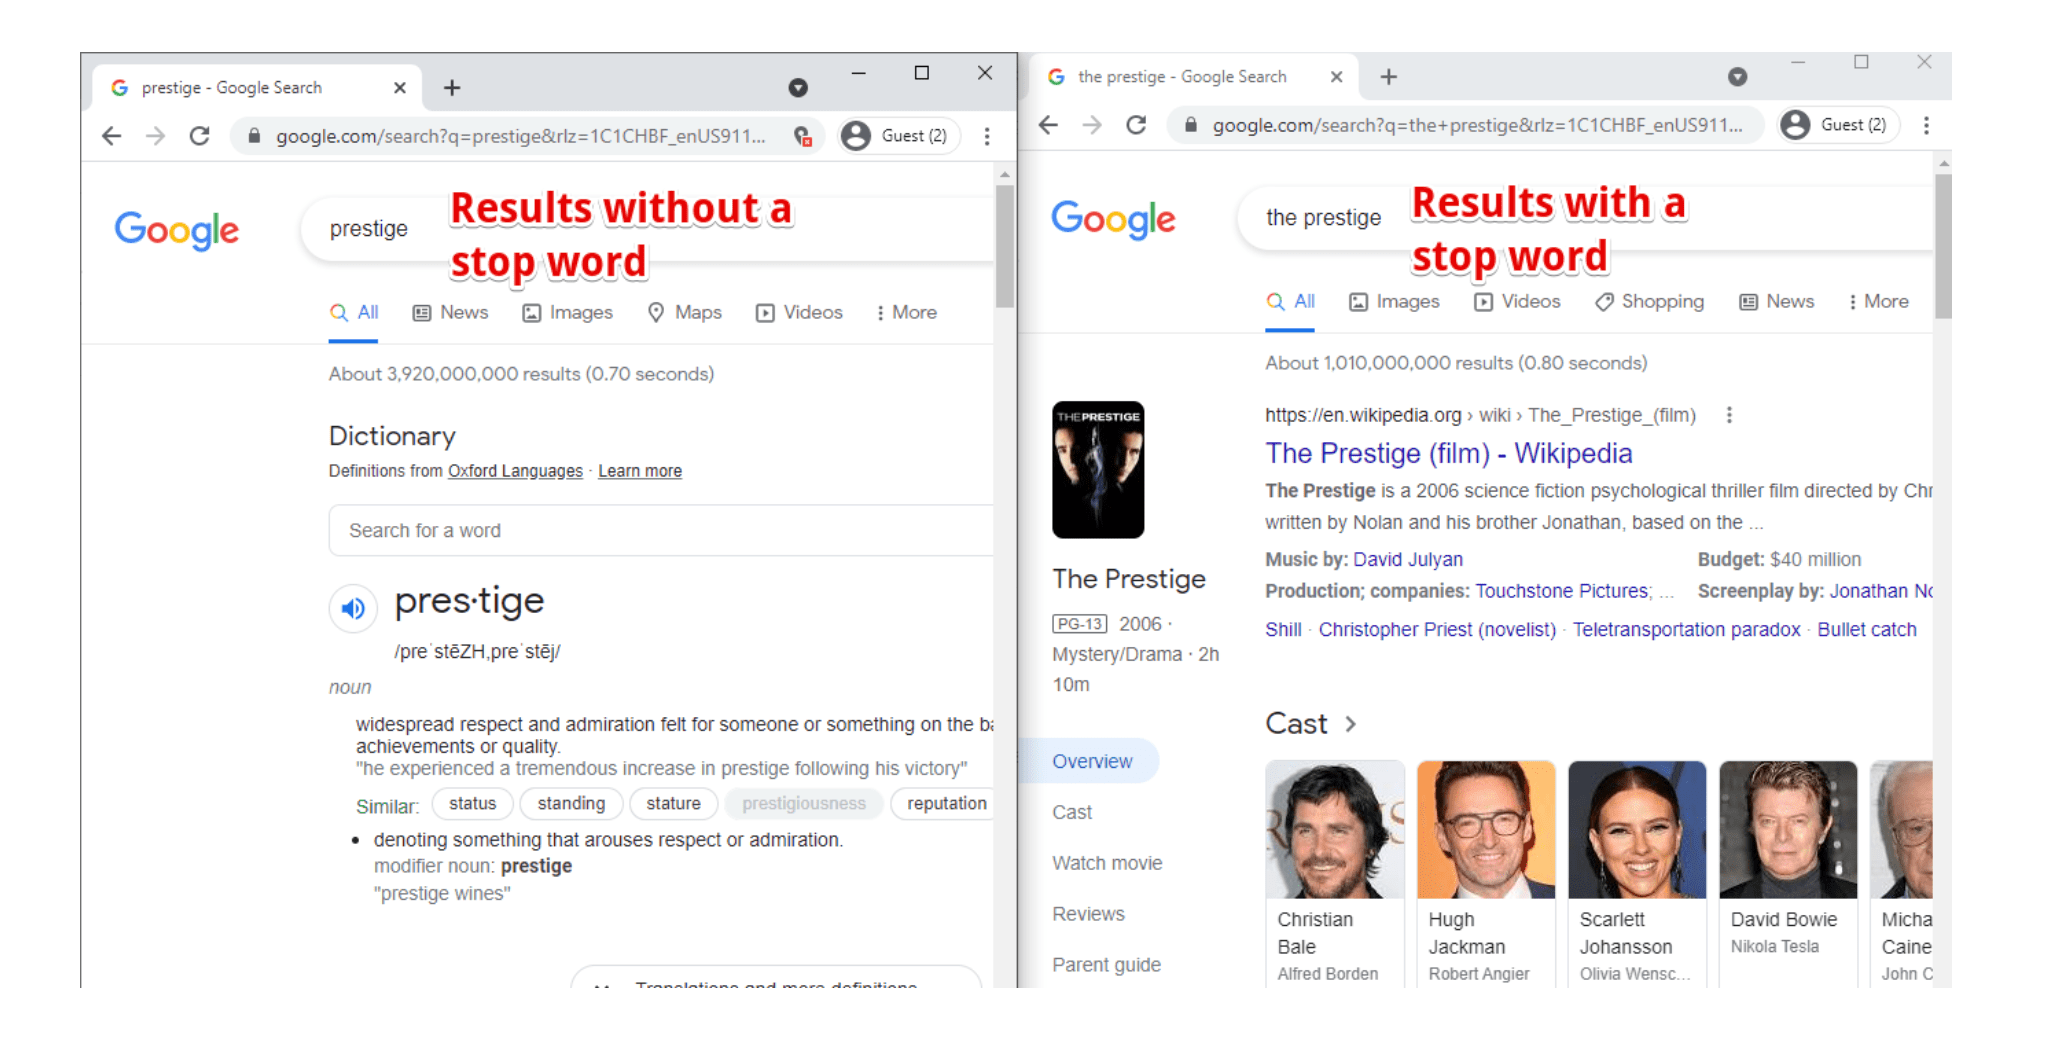Select the 'status' similar word chip

[x=472, y=804]
